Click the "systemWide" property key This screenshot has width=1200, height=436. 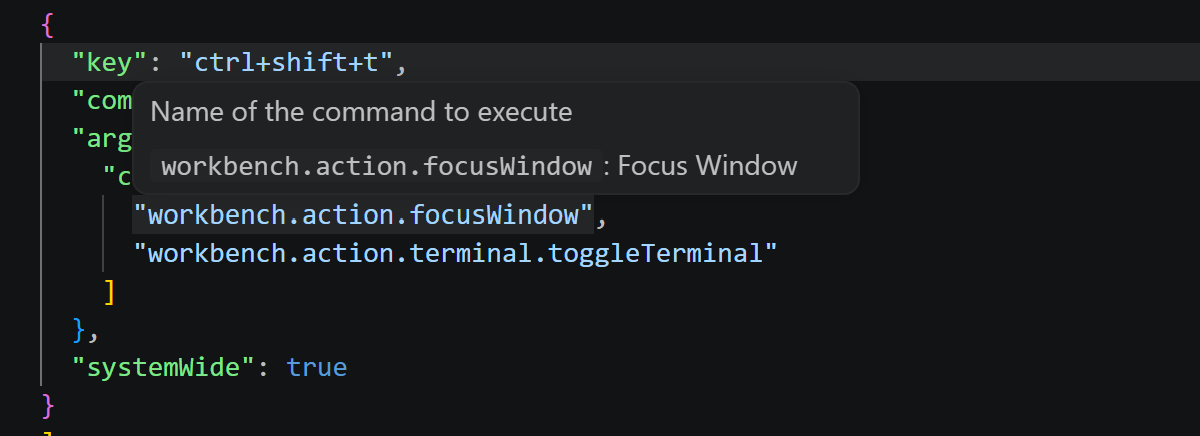pos(164,367)
